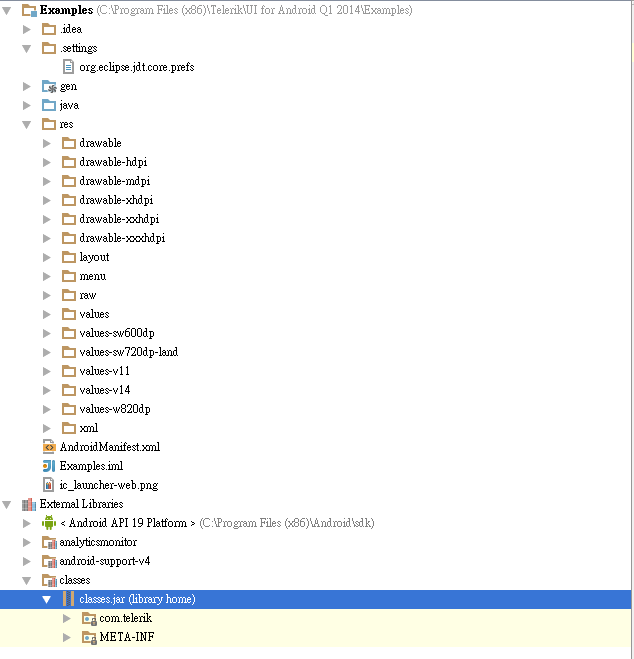Screen dimensions: 634x659
Task: Select the External Libraries label
Action: (x=82, y=504)
